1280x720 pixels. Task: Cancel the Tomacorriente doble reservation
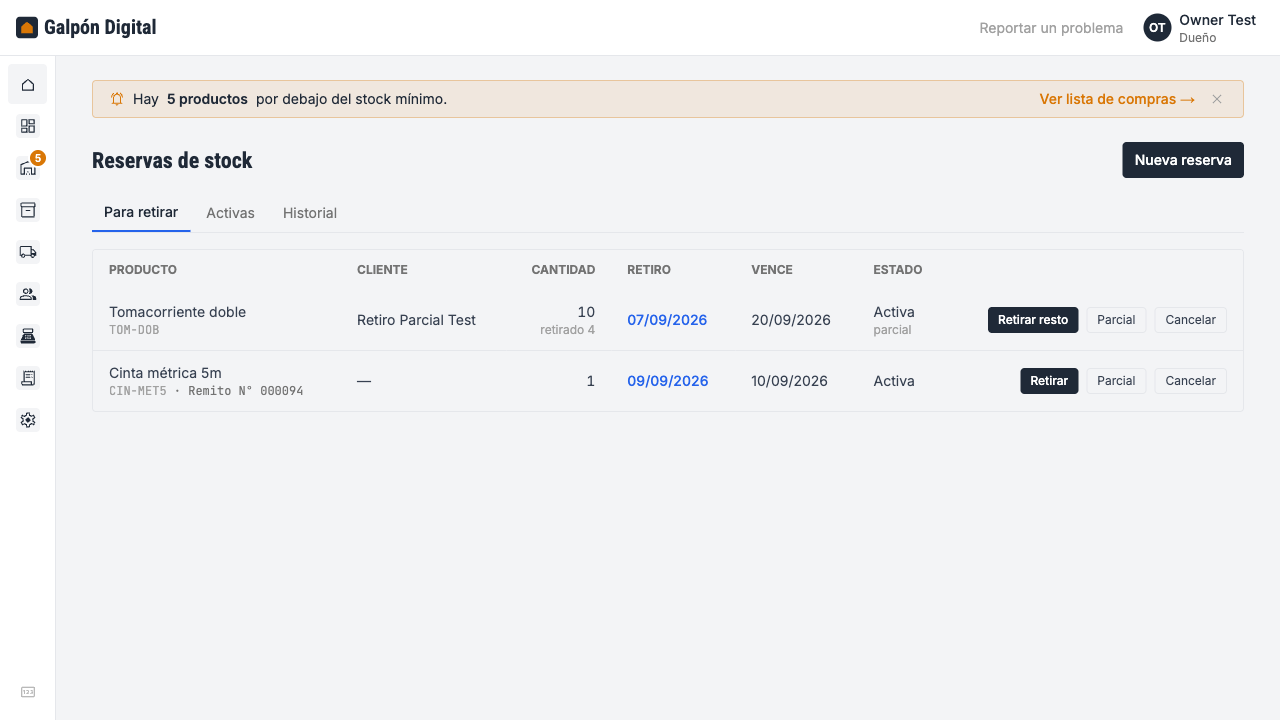click(1191, 320)
